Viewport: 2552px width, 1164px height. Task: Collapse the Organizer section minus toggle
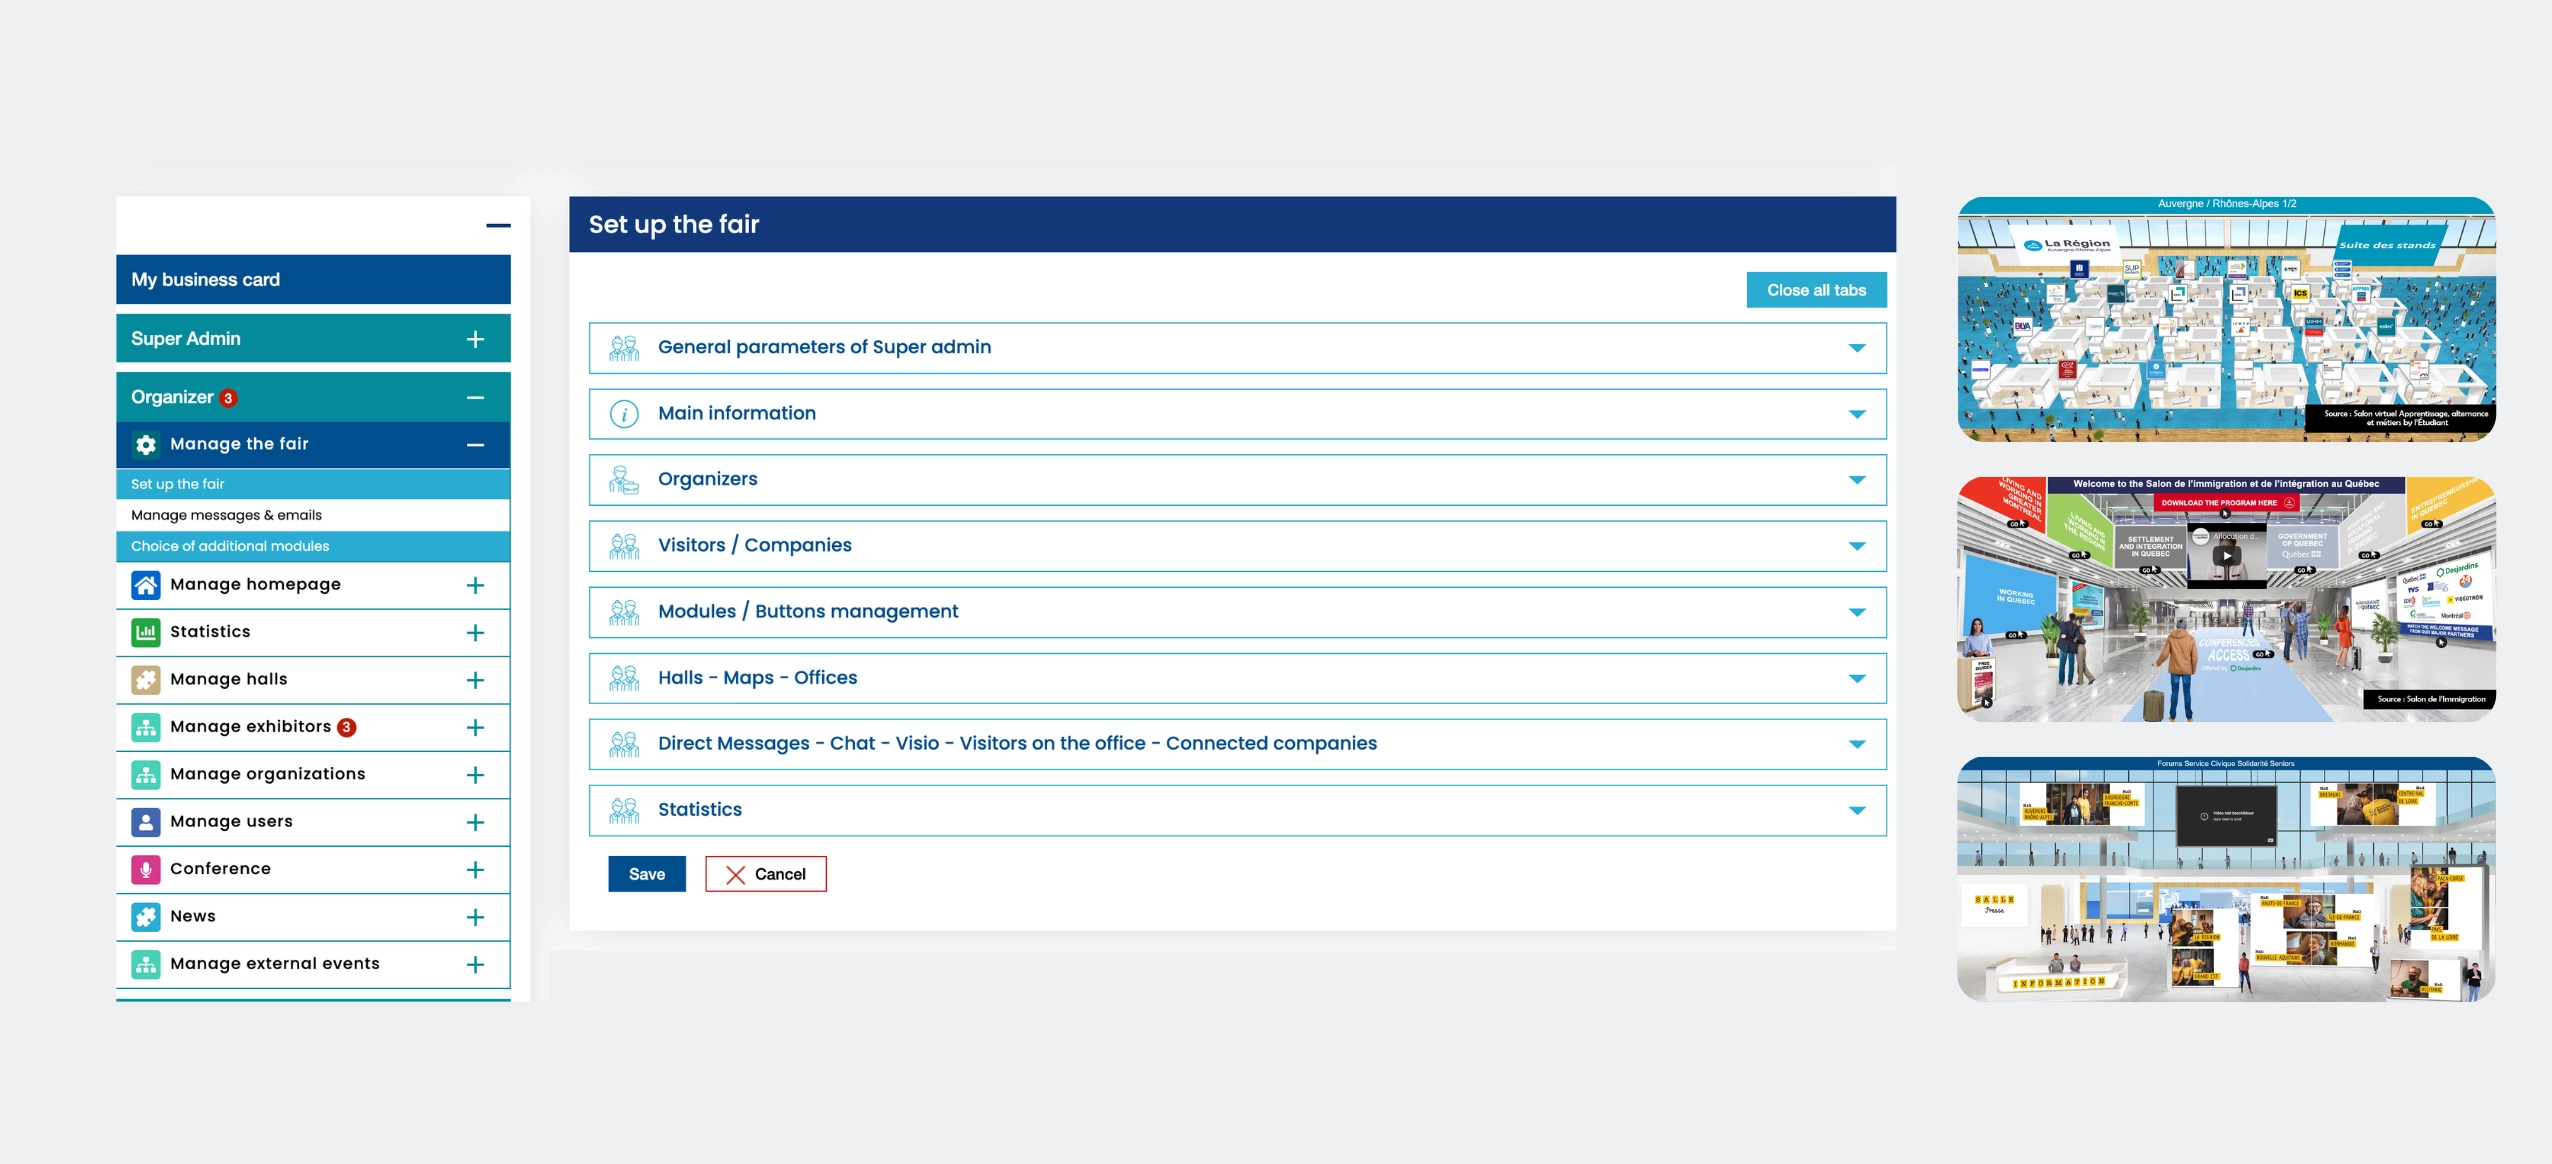click(475, 398)
